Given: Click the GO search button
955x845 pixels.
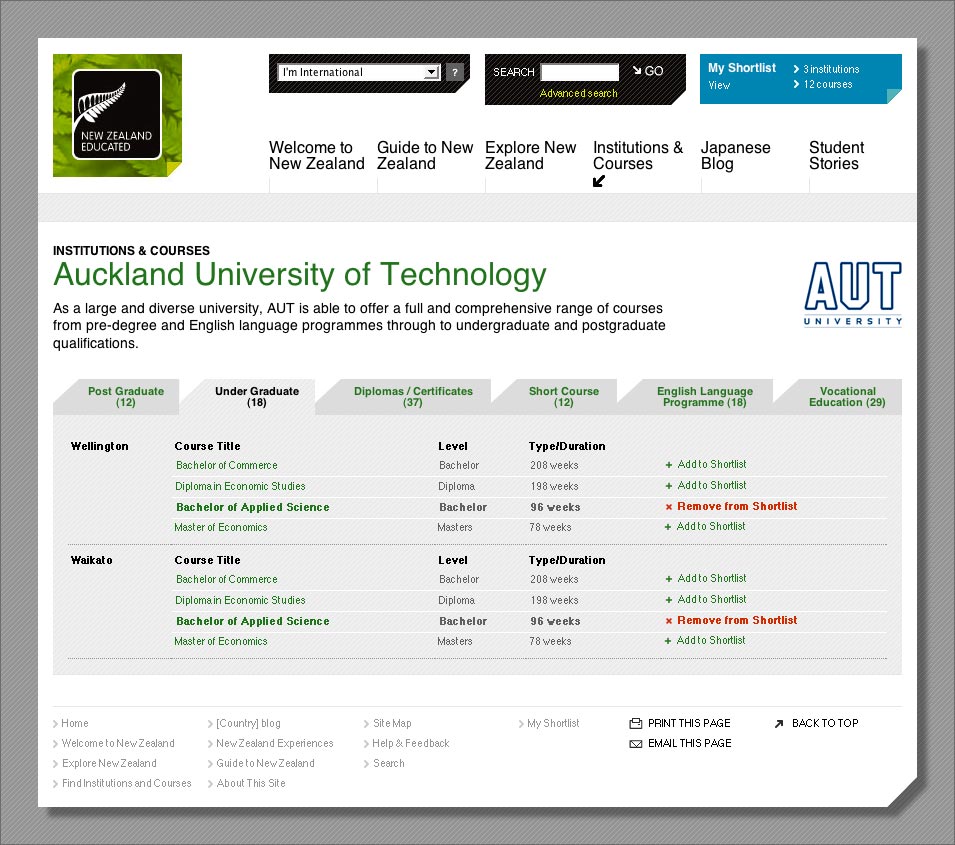Looking at the screenshot, I should click(x=648, y=71).
